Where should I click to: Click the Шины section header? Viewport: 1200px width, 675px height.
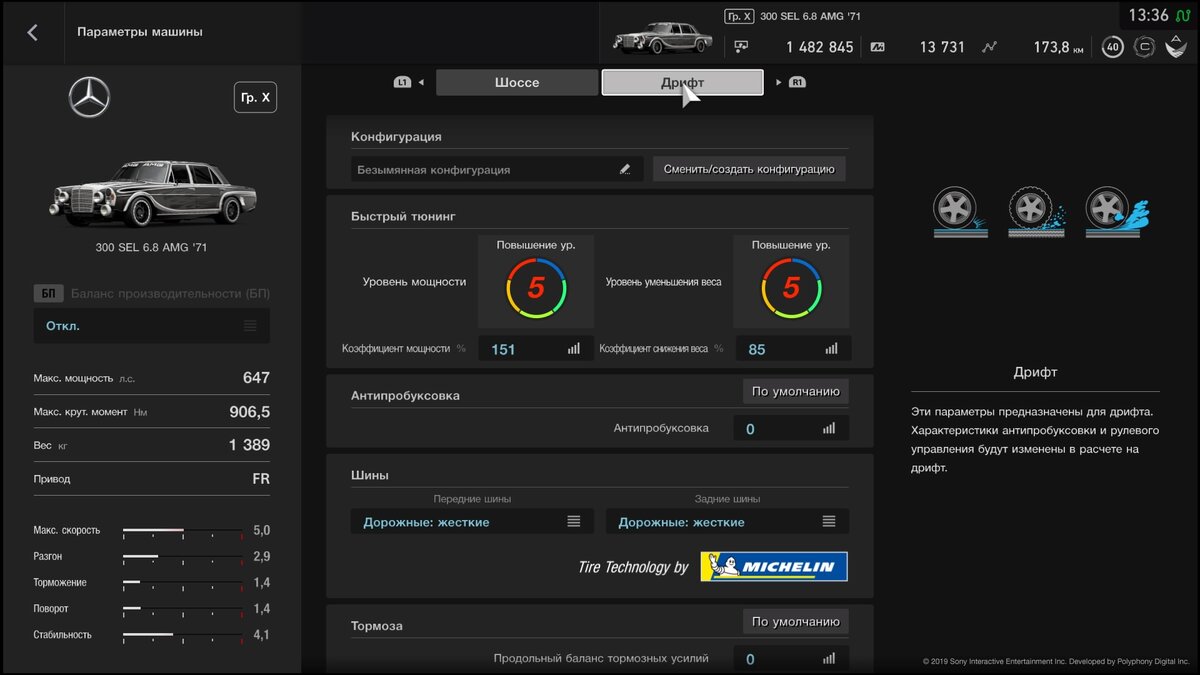tap(370, 475)
